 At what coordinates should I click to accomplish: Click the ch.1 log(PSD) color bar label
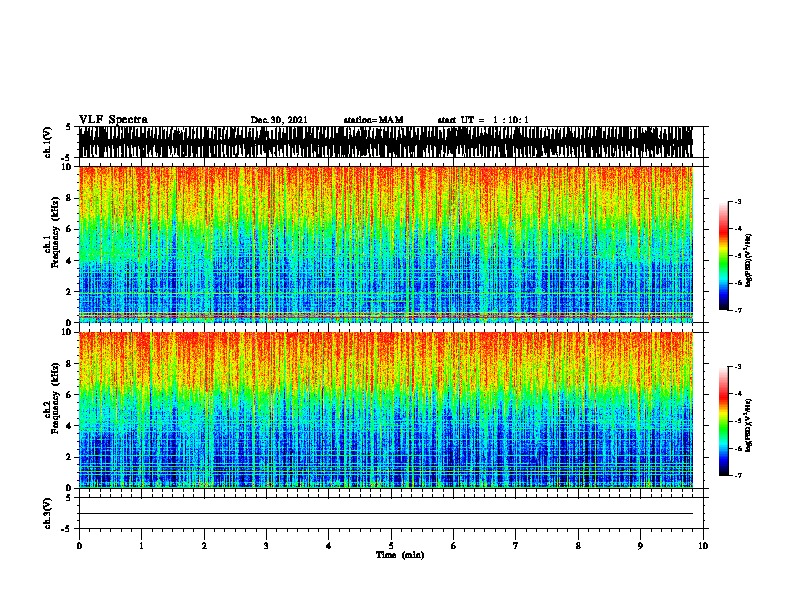[x=749, y=261]
